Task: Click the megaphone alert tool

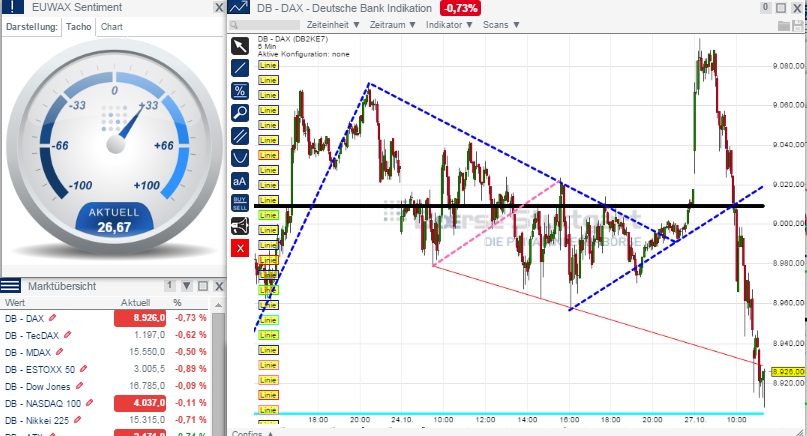Action: point(240,226)
